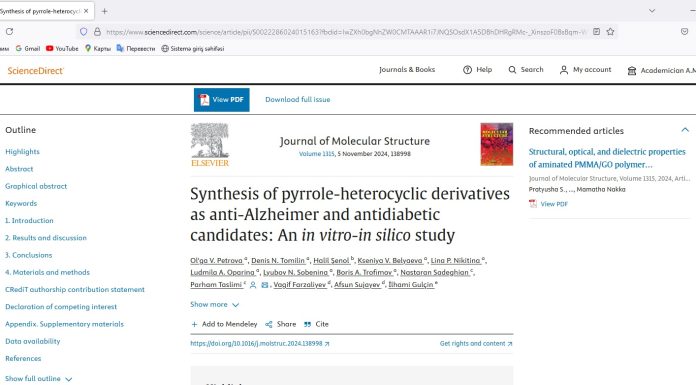
Task: Collapse the Recommended articles panel
Action: pyautogui.click(x=685, y=130)
